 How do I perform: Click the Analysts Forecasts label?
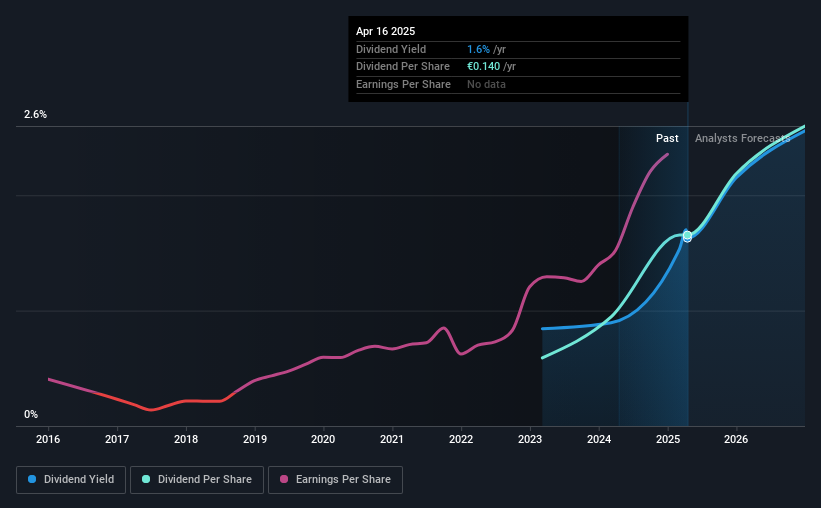[742, 138]
